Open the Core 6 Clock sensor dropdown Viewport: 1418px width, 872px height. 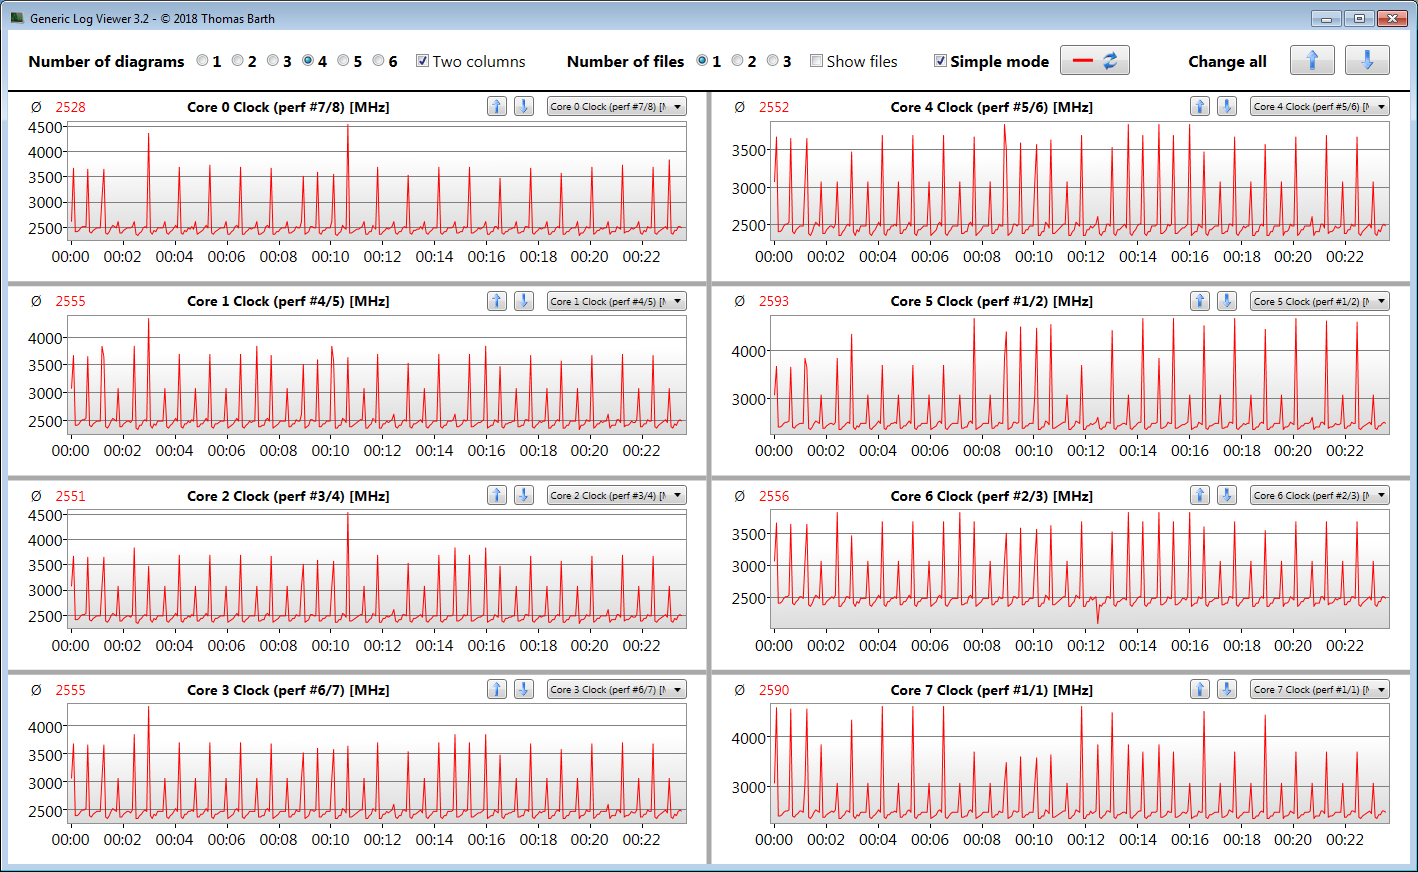[1320, 495]
